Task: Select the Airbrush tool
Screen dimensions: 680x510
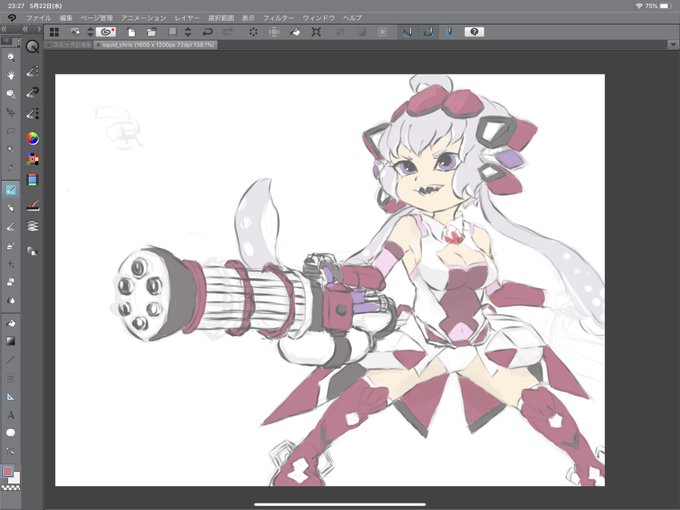Action: (11, 245)
